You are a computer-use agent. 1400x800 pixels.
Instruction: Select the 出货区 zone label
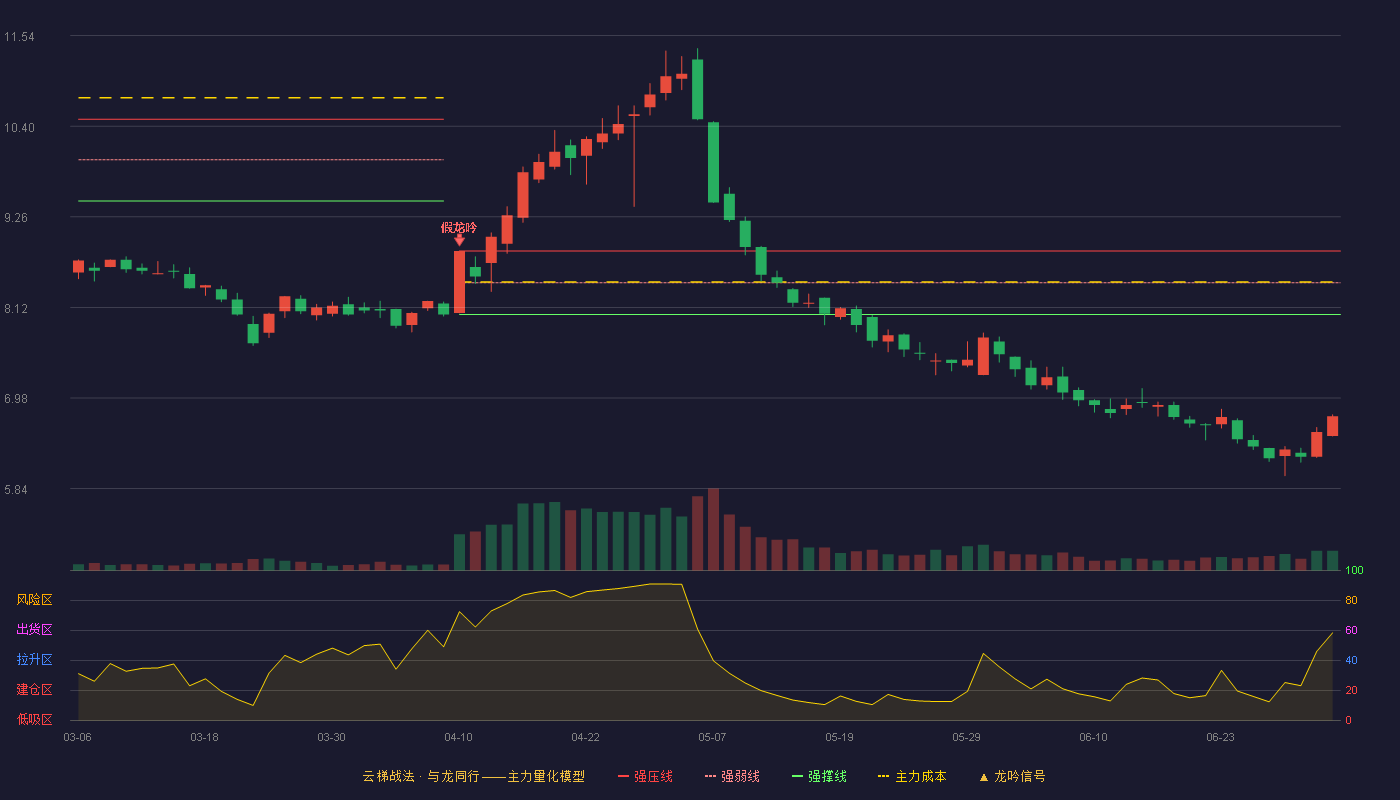click(34, 630)
